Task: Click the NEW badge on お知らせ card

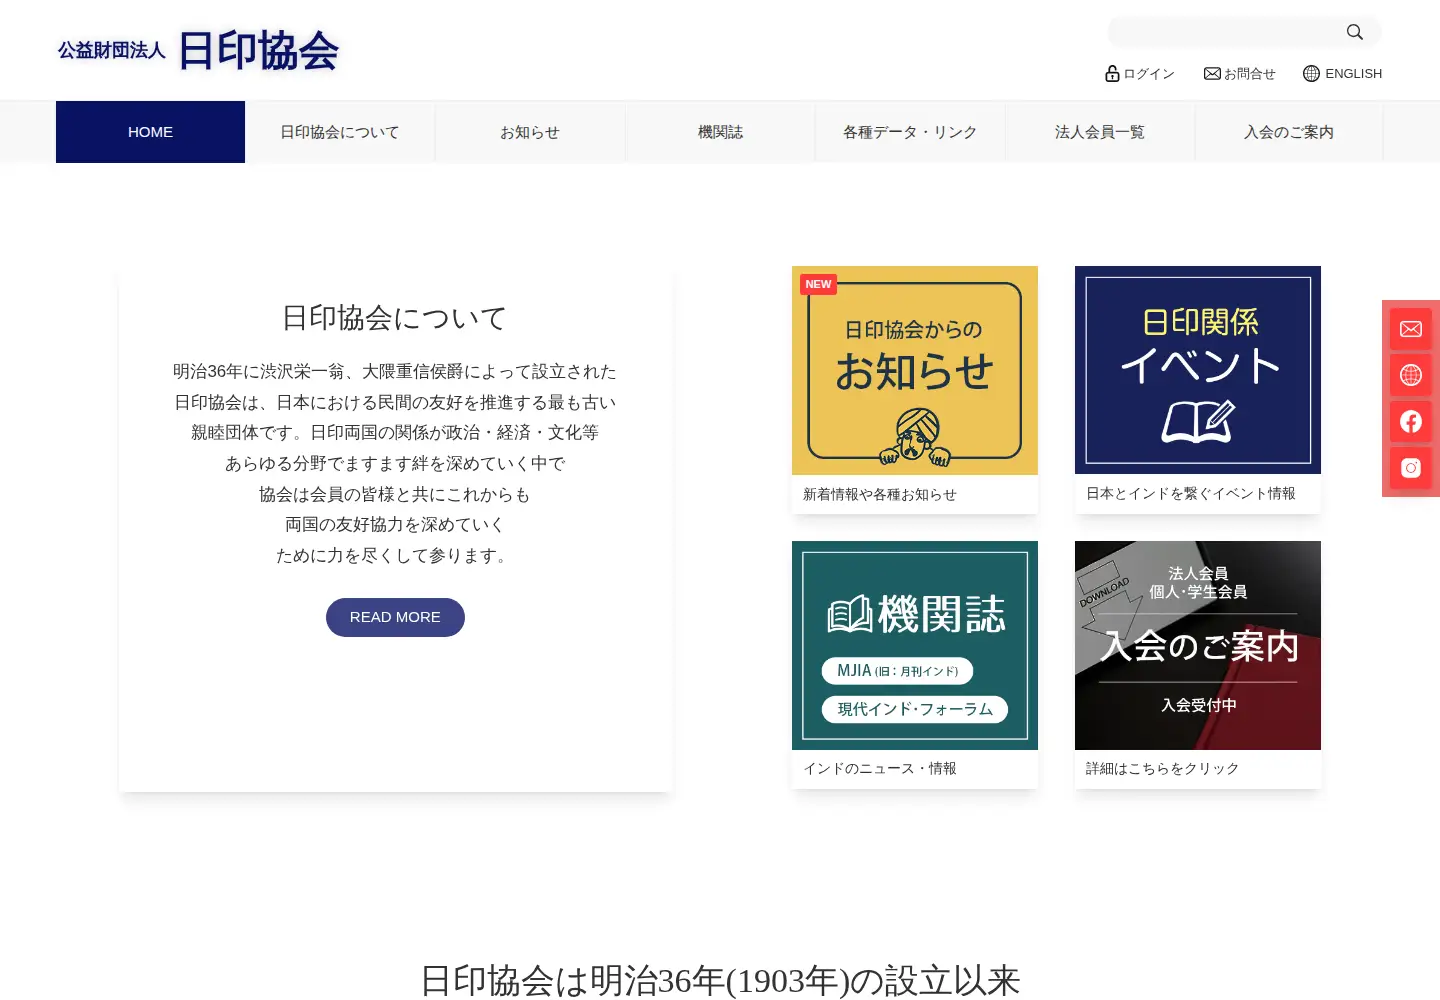Action: [818, 284]
